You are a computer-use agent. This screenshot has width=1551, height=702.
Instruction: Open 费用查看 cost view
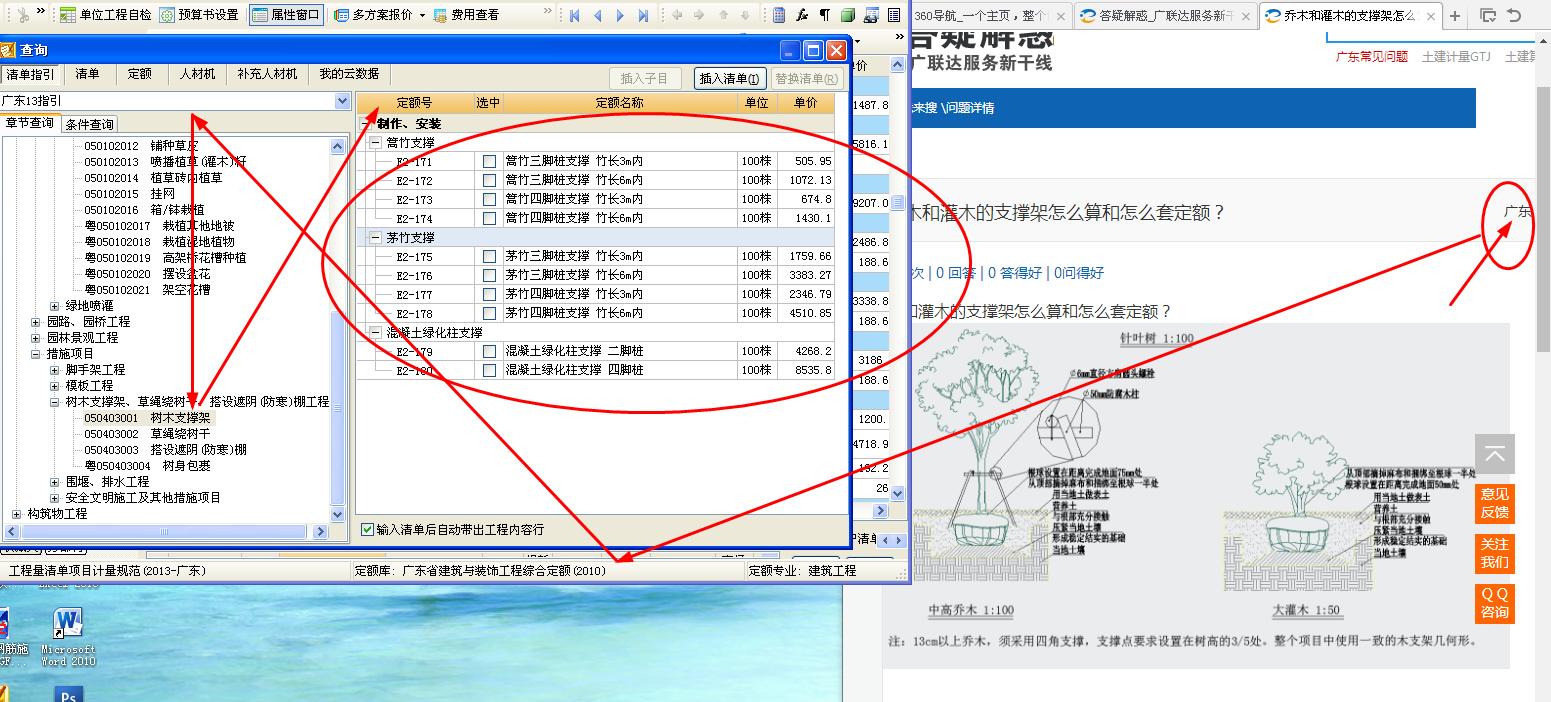[x=466, y=15]
